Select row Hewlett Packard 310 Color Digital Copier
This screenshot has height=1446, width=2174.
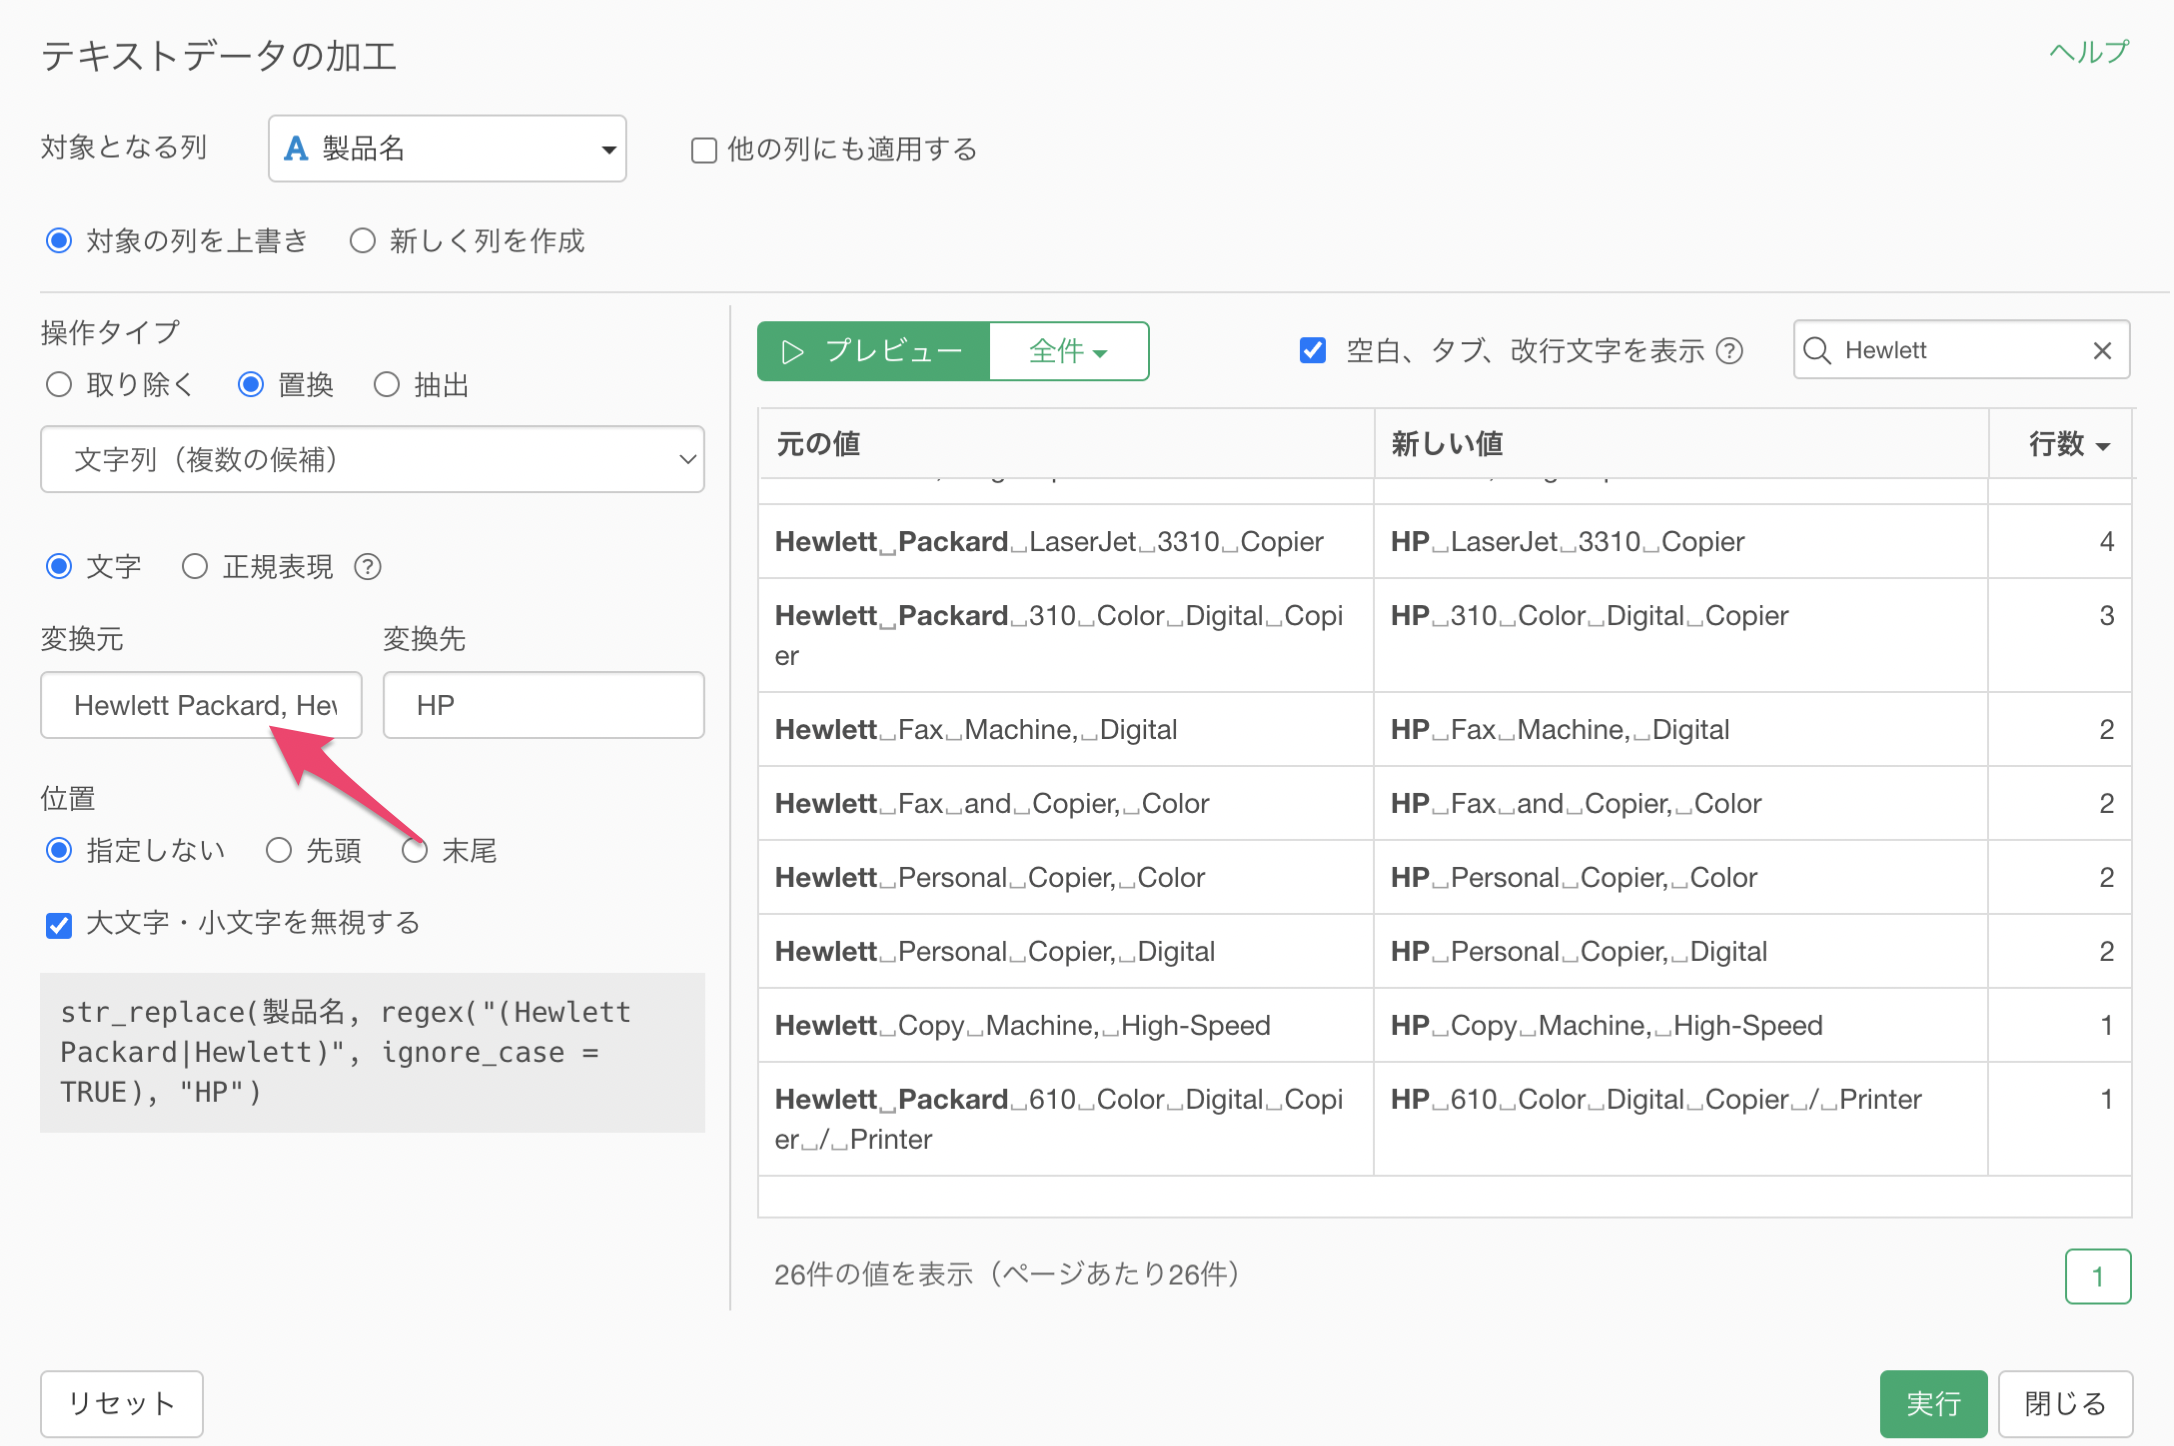point(1445,635)
